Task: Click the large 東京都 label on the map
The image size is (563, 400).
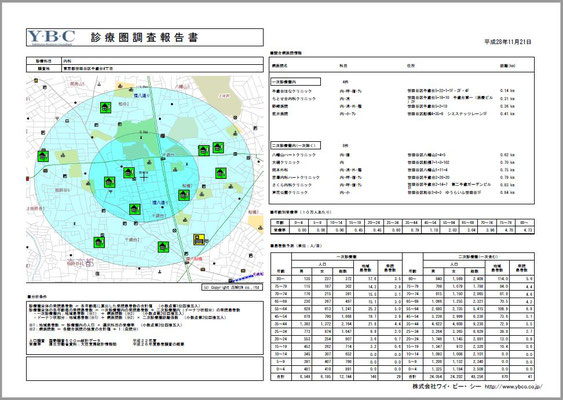Action: [80, 262]
